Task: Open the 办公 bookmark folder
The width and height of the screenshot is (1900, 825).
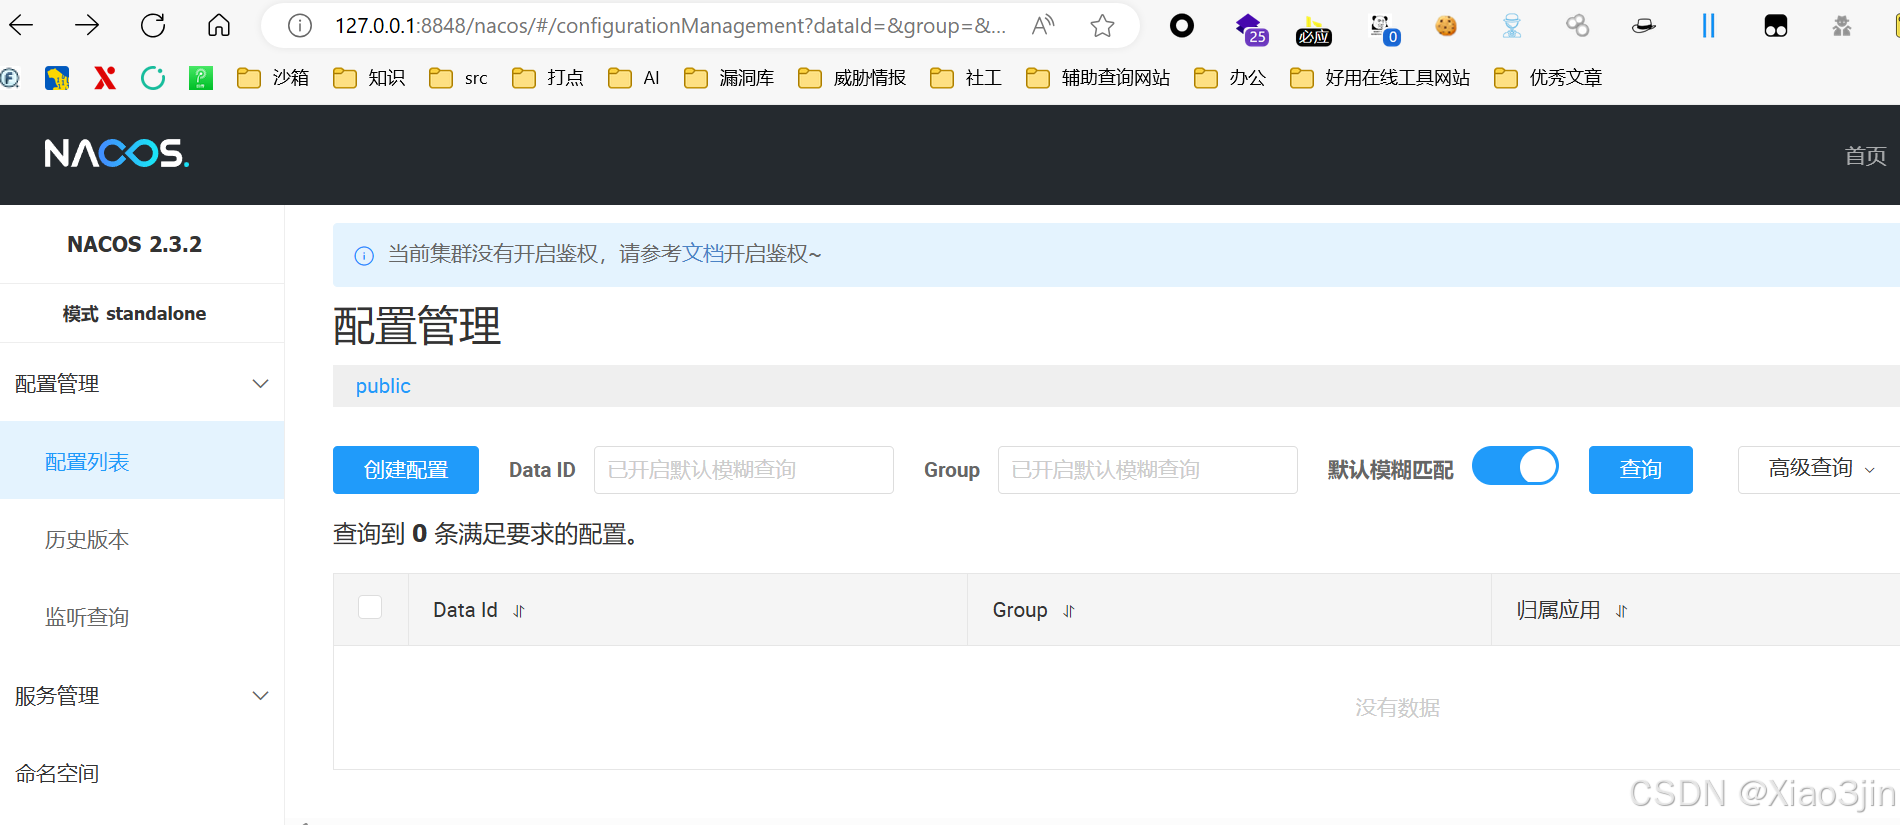Action: pos(1230,78)
